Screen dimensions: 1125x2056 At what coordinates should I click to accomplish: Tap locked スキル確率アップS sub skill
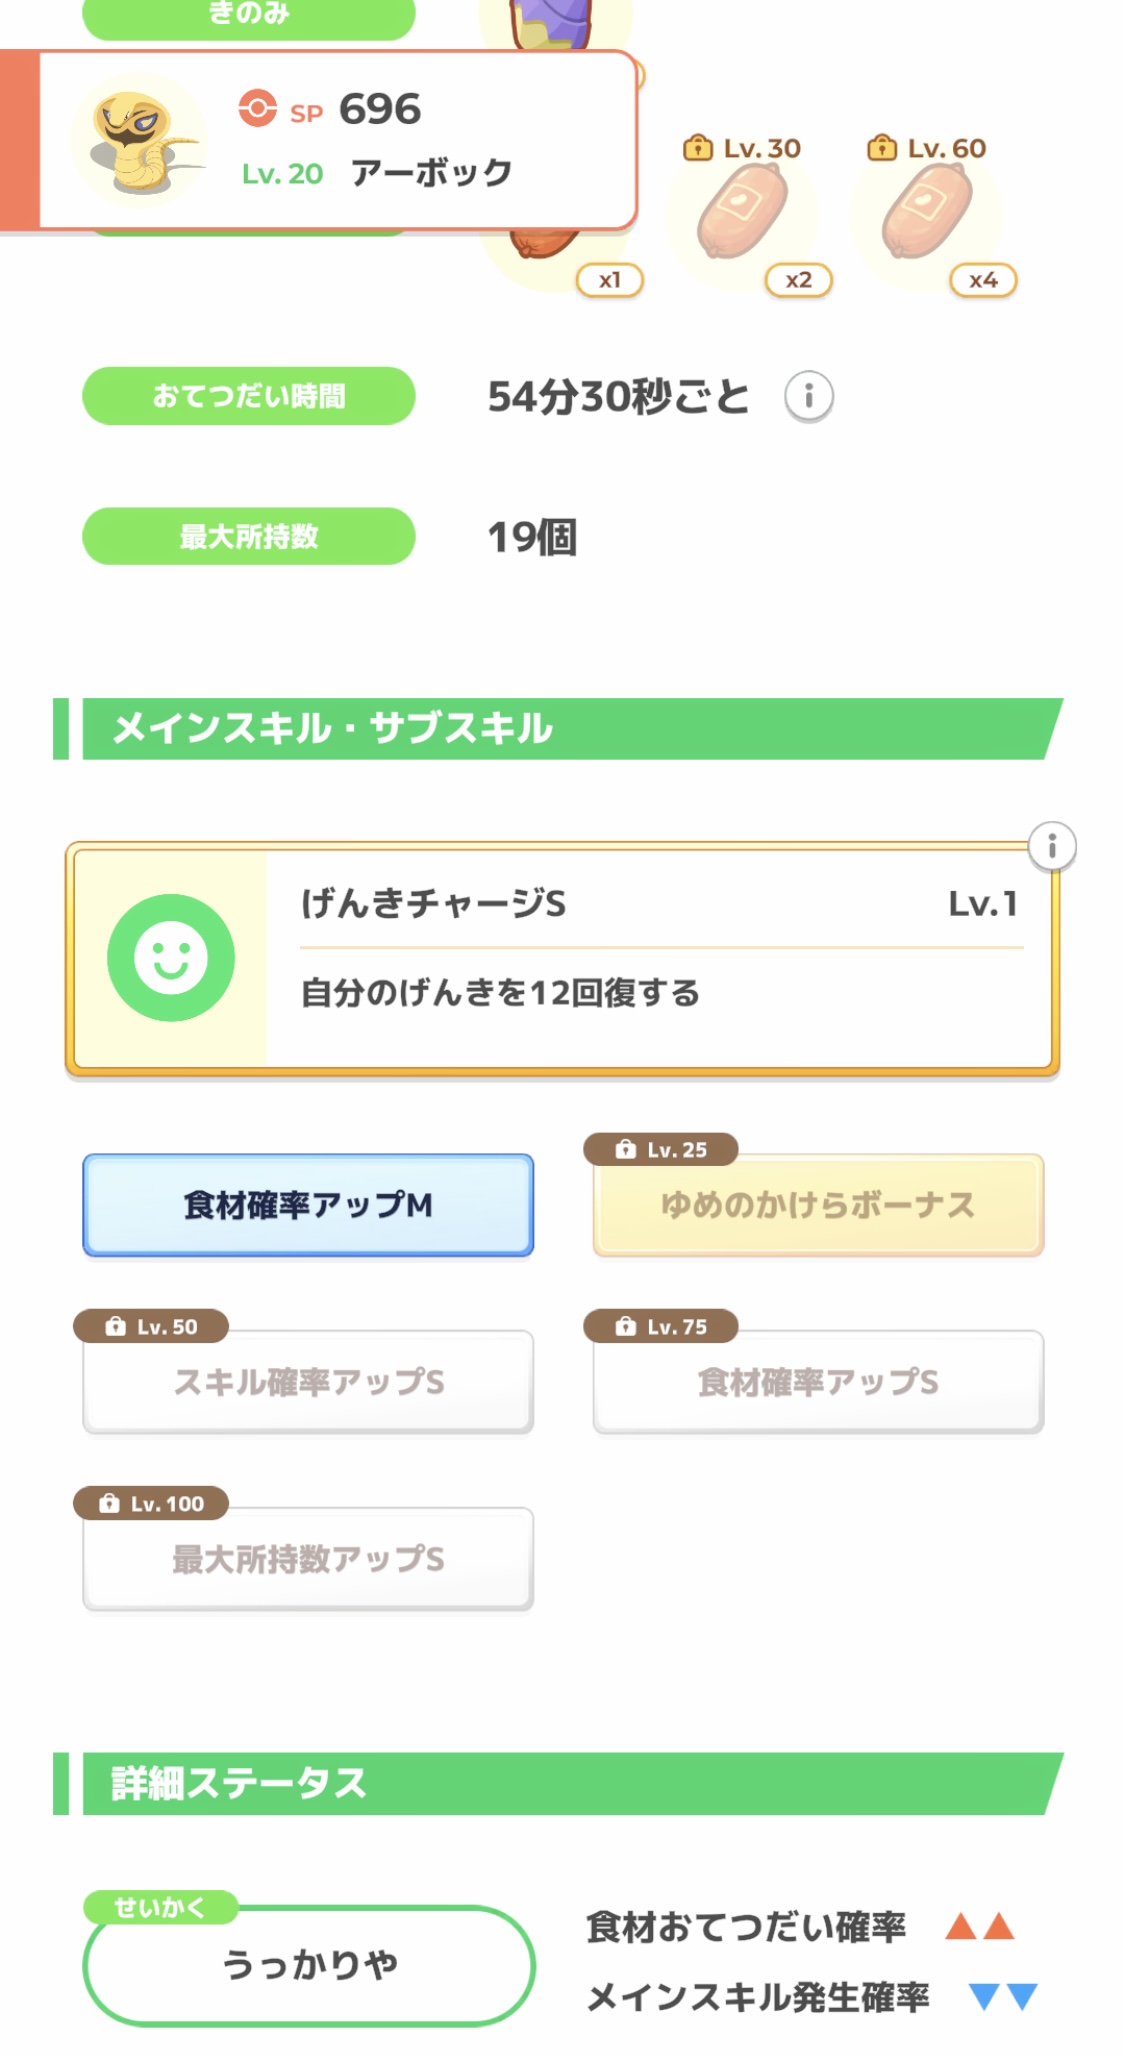[308, 1382]
